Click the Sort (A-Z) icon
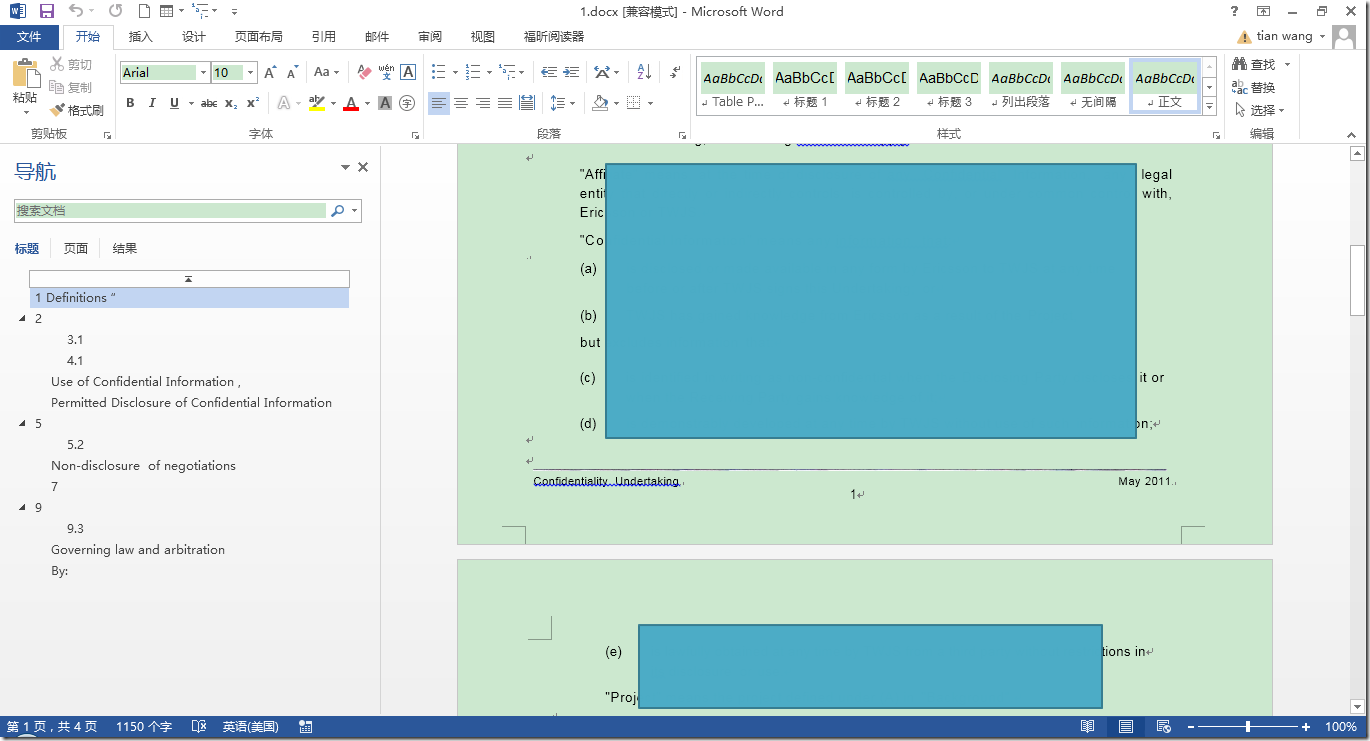1370x741 pixels. point(644,73)
